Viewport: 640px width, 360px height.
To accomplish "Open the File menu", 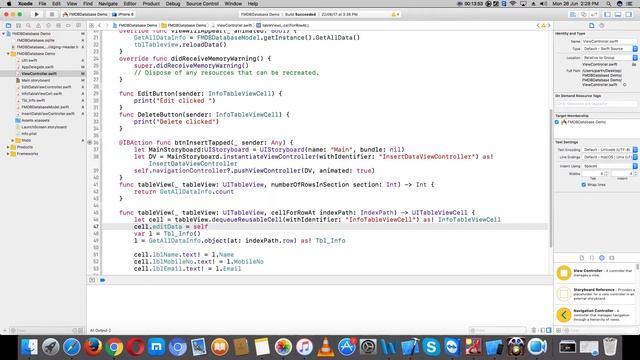I will pyautogui.click(x=42, y=4).
